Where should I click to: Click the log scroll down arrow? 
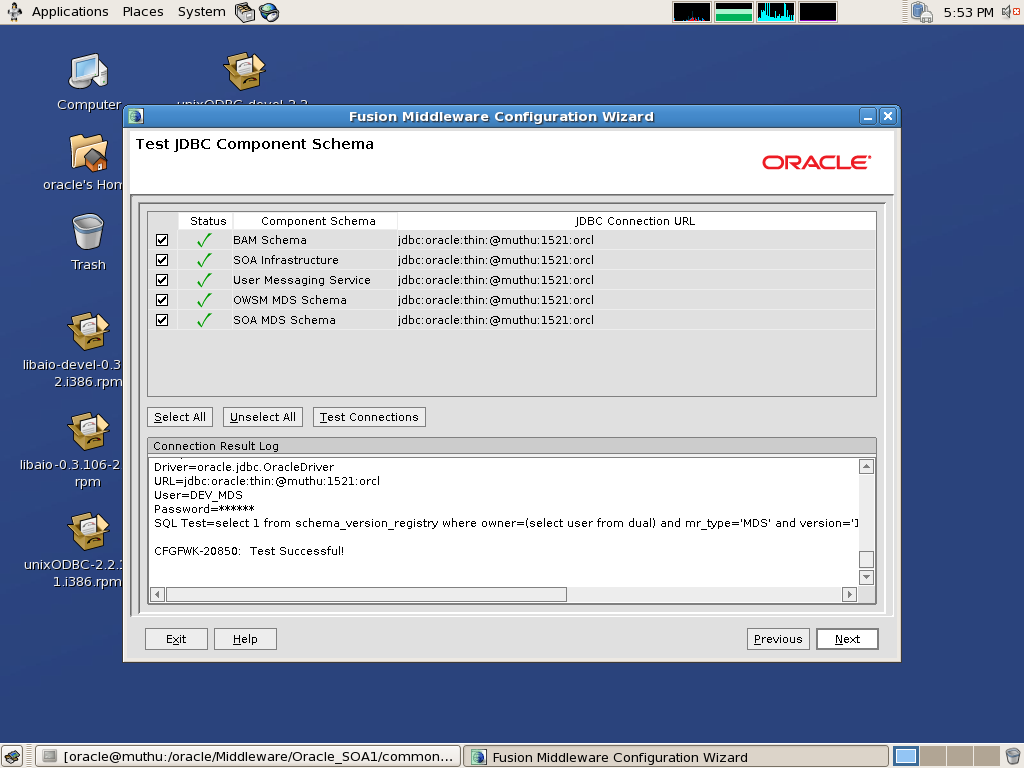point(866,577)
